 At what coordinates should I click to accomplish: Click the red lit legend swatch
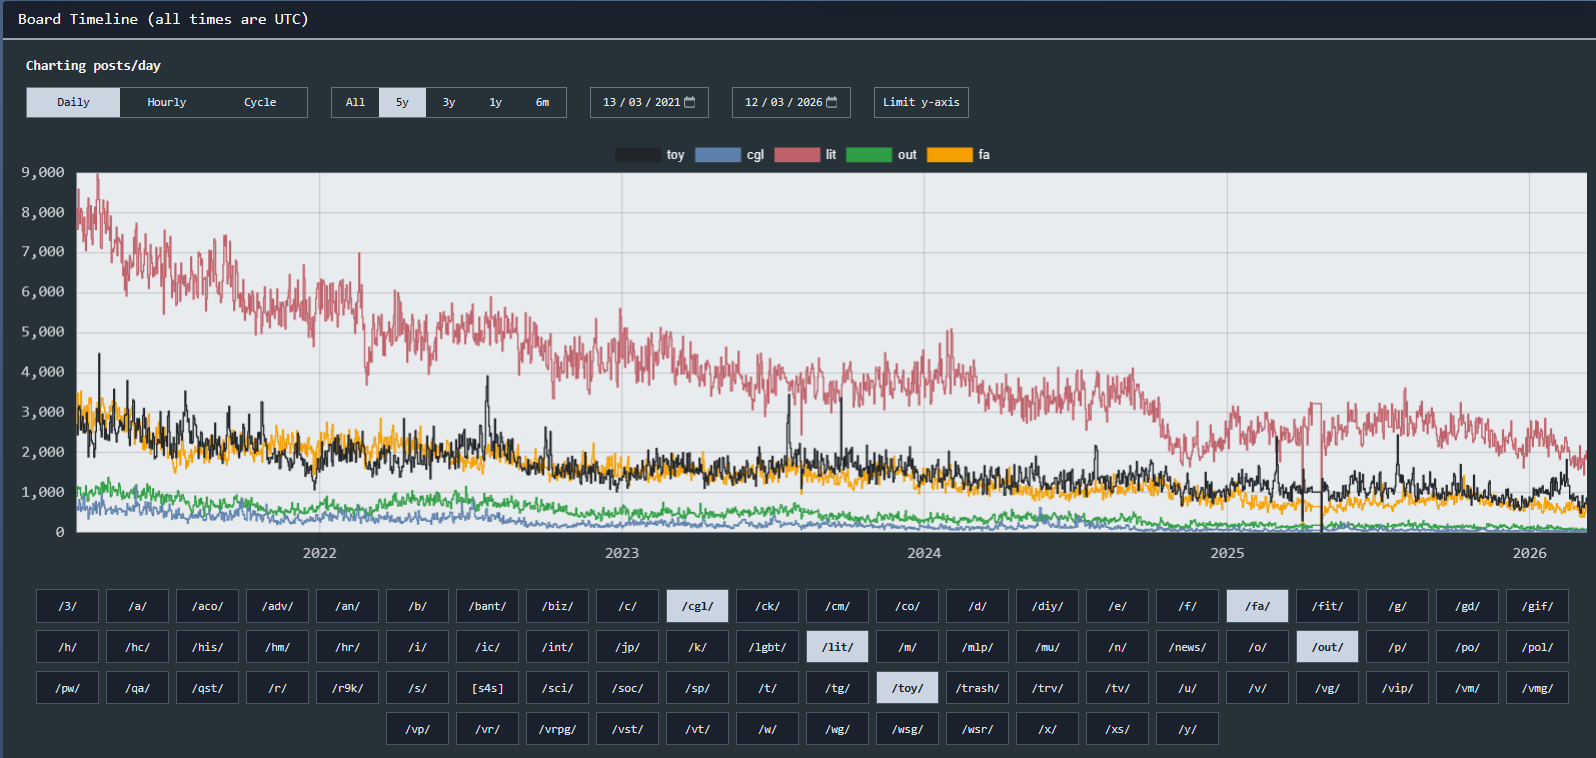[x=797, y=155]
